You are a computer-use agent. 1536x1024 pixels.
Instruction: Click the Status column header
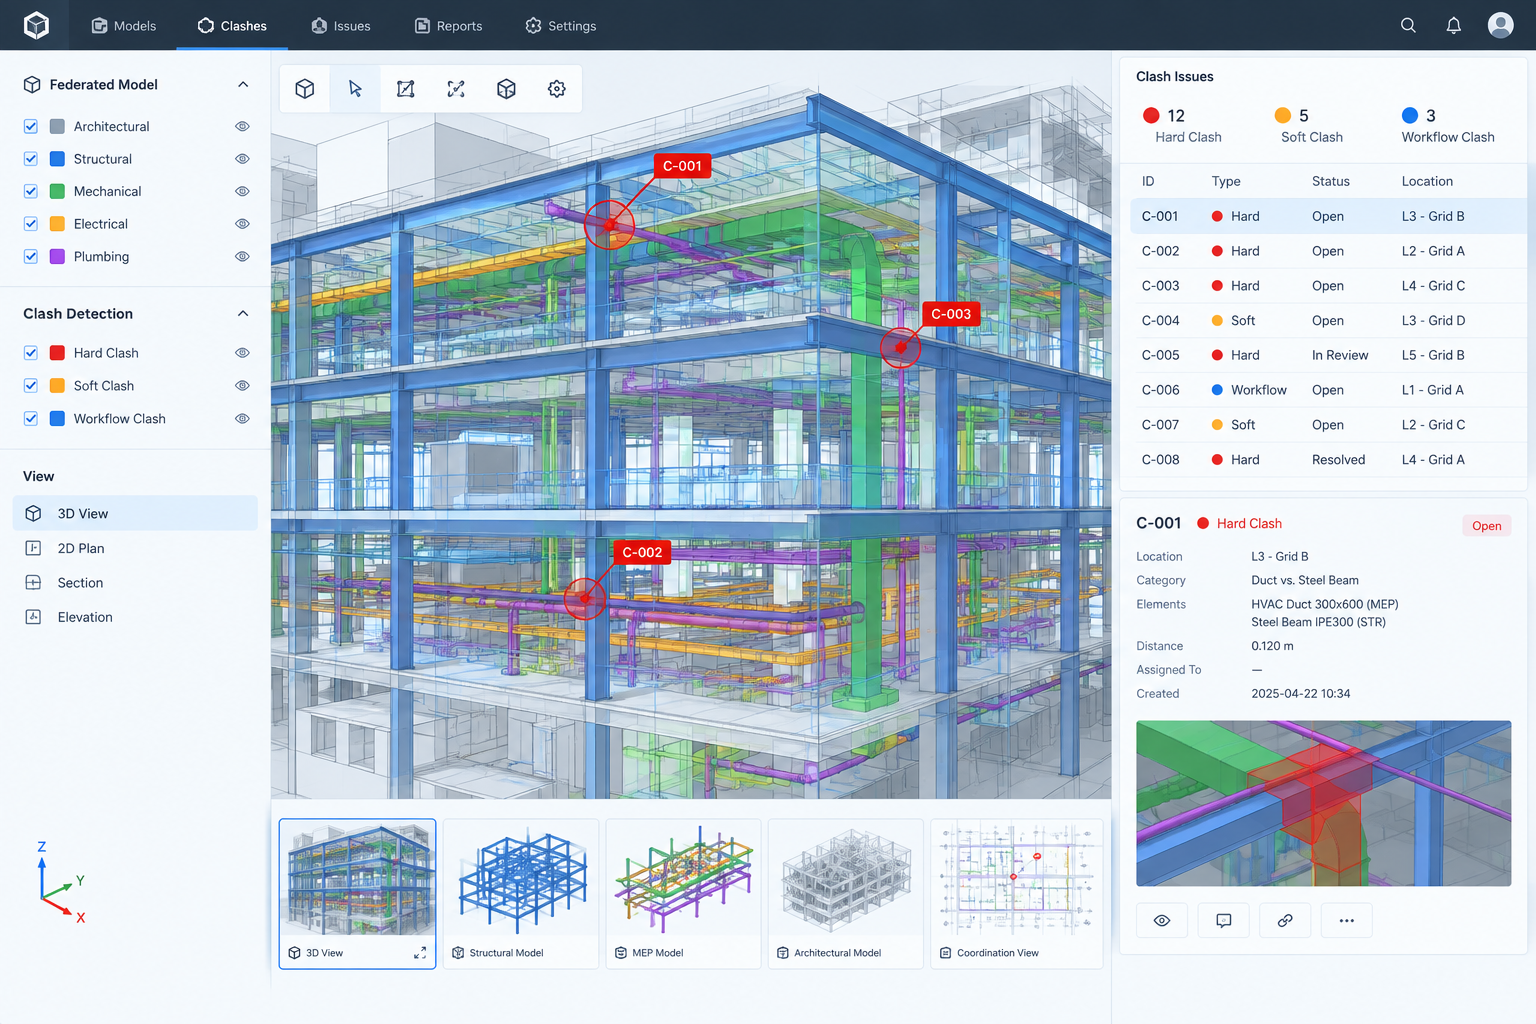[x=1331, y=181]
